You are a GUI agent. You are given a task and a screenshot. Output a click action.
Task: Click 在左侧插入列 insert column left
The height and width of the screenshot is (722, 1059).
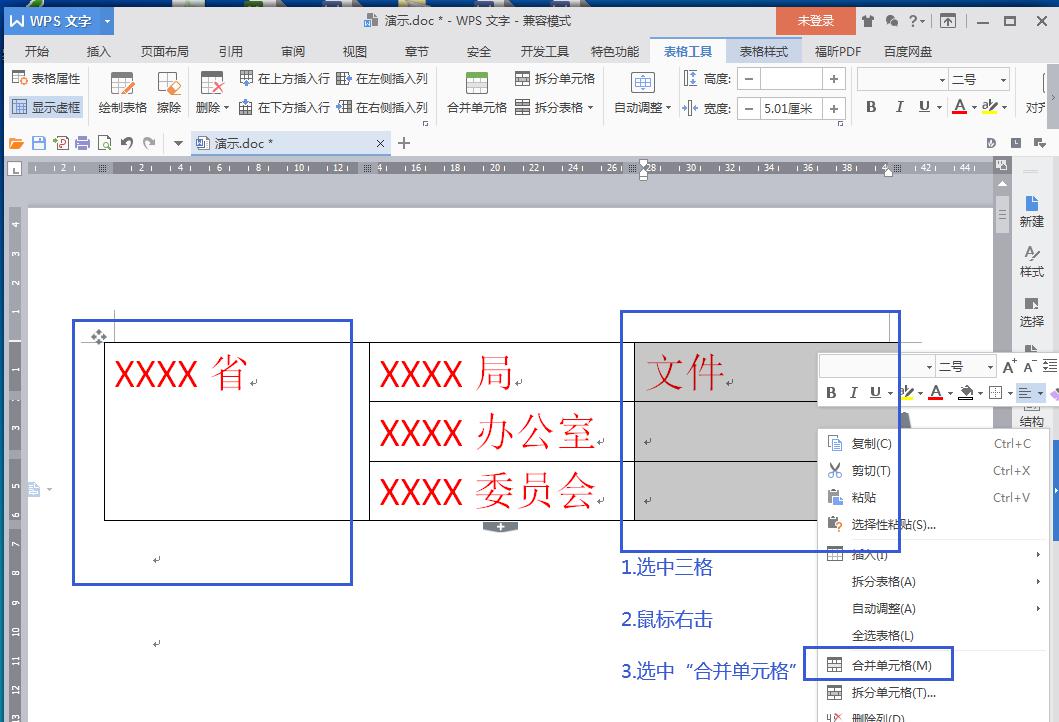click(382, 78)
